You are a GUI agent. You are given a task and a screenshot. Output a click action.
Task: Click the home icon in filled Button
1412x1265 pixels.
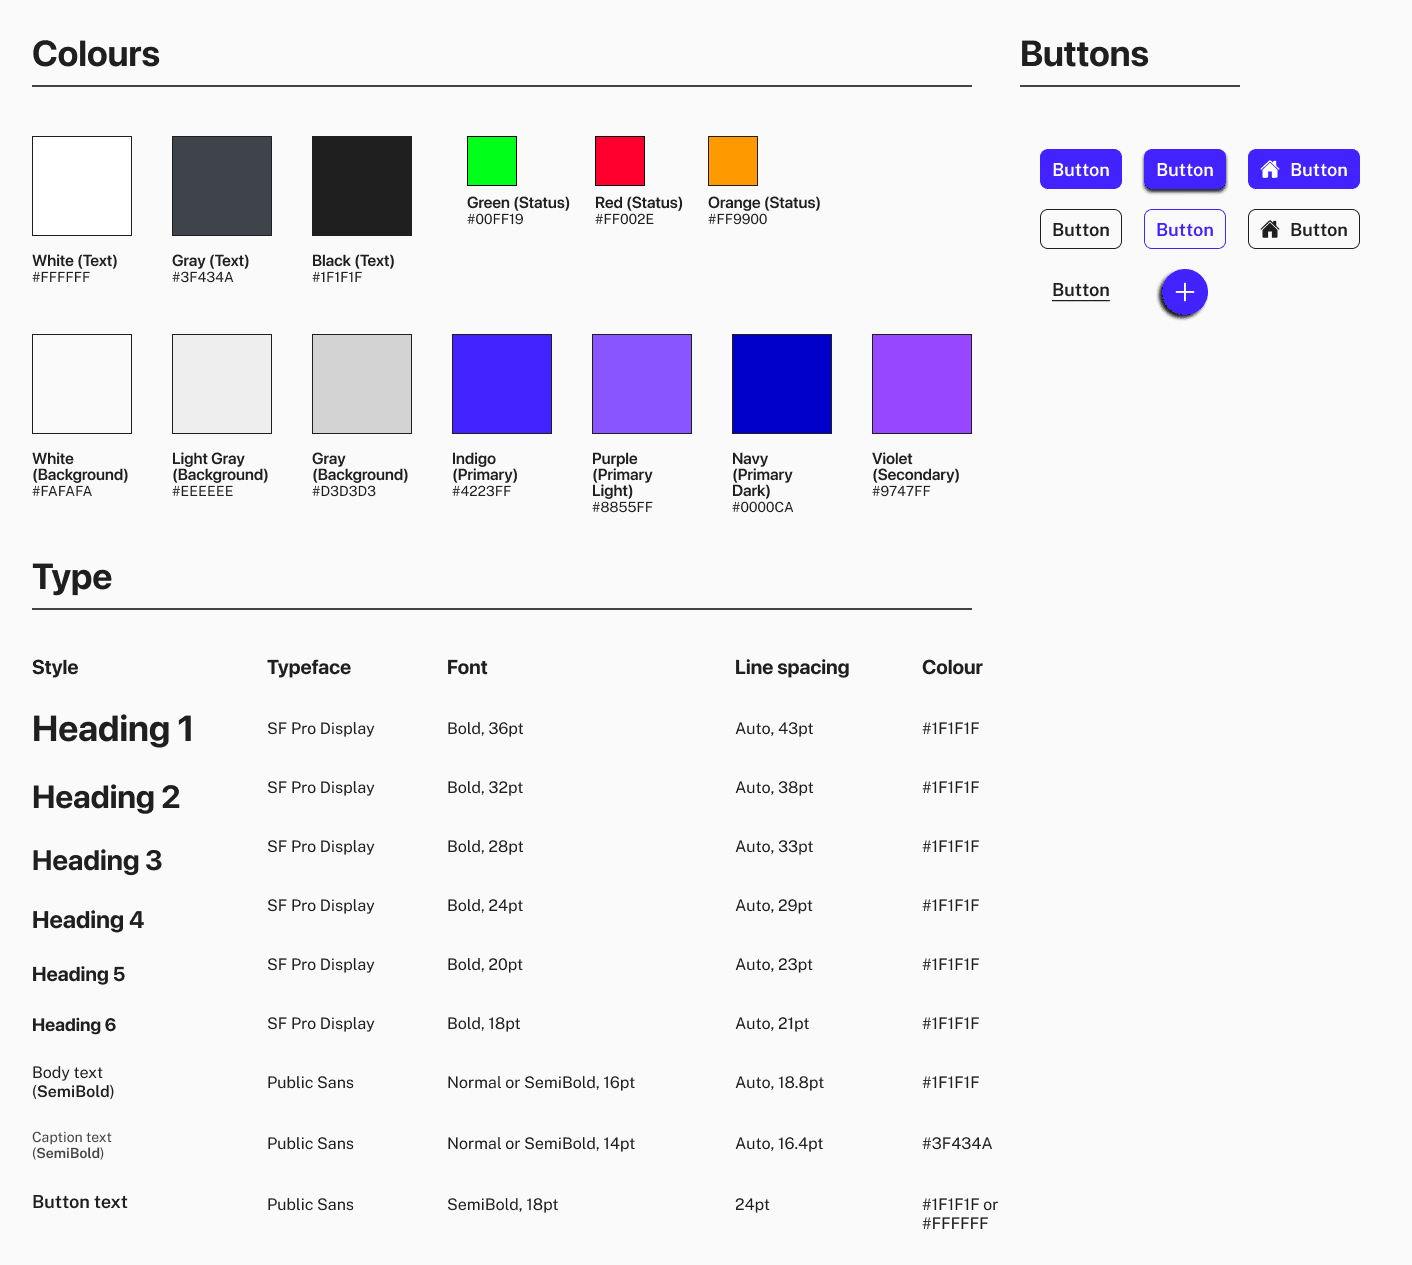pos(1270,170)
